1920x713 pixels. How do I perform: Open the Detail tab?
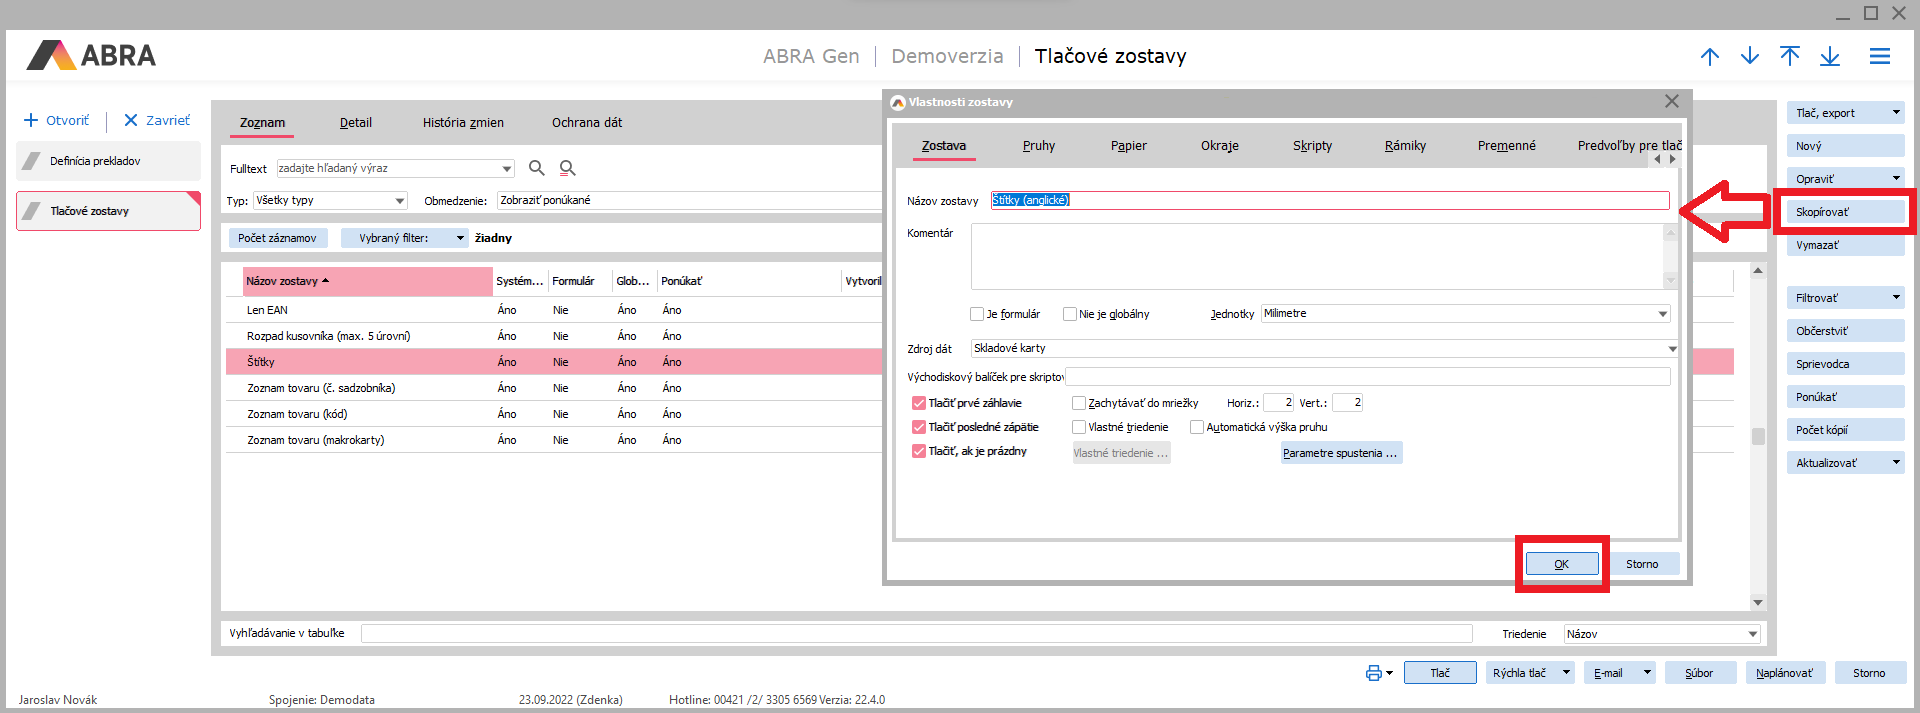click(355, 123)
